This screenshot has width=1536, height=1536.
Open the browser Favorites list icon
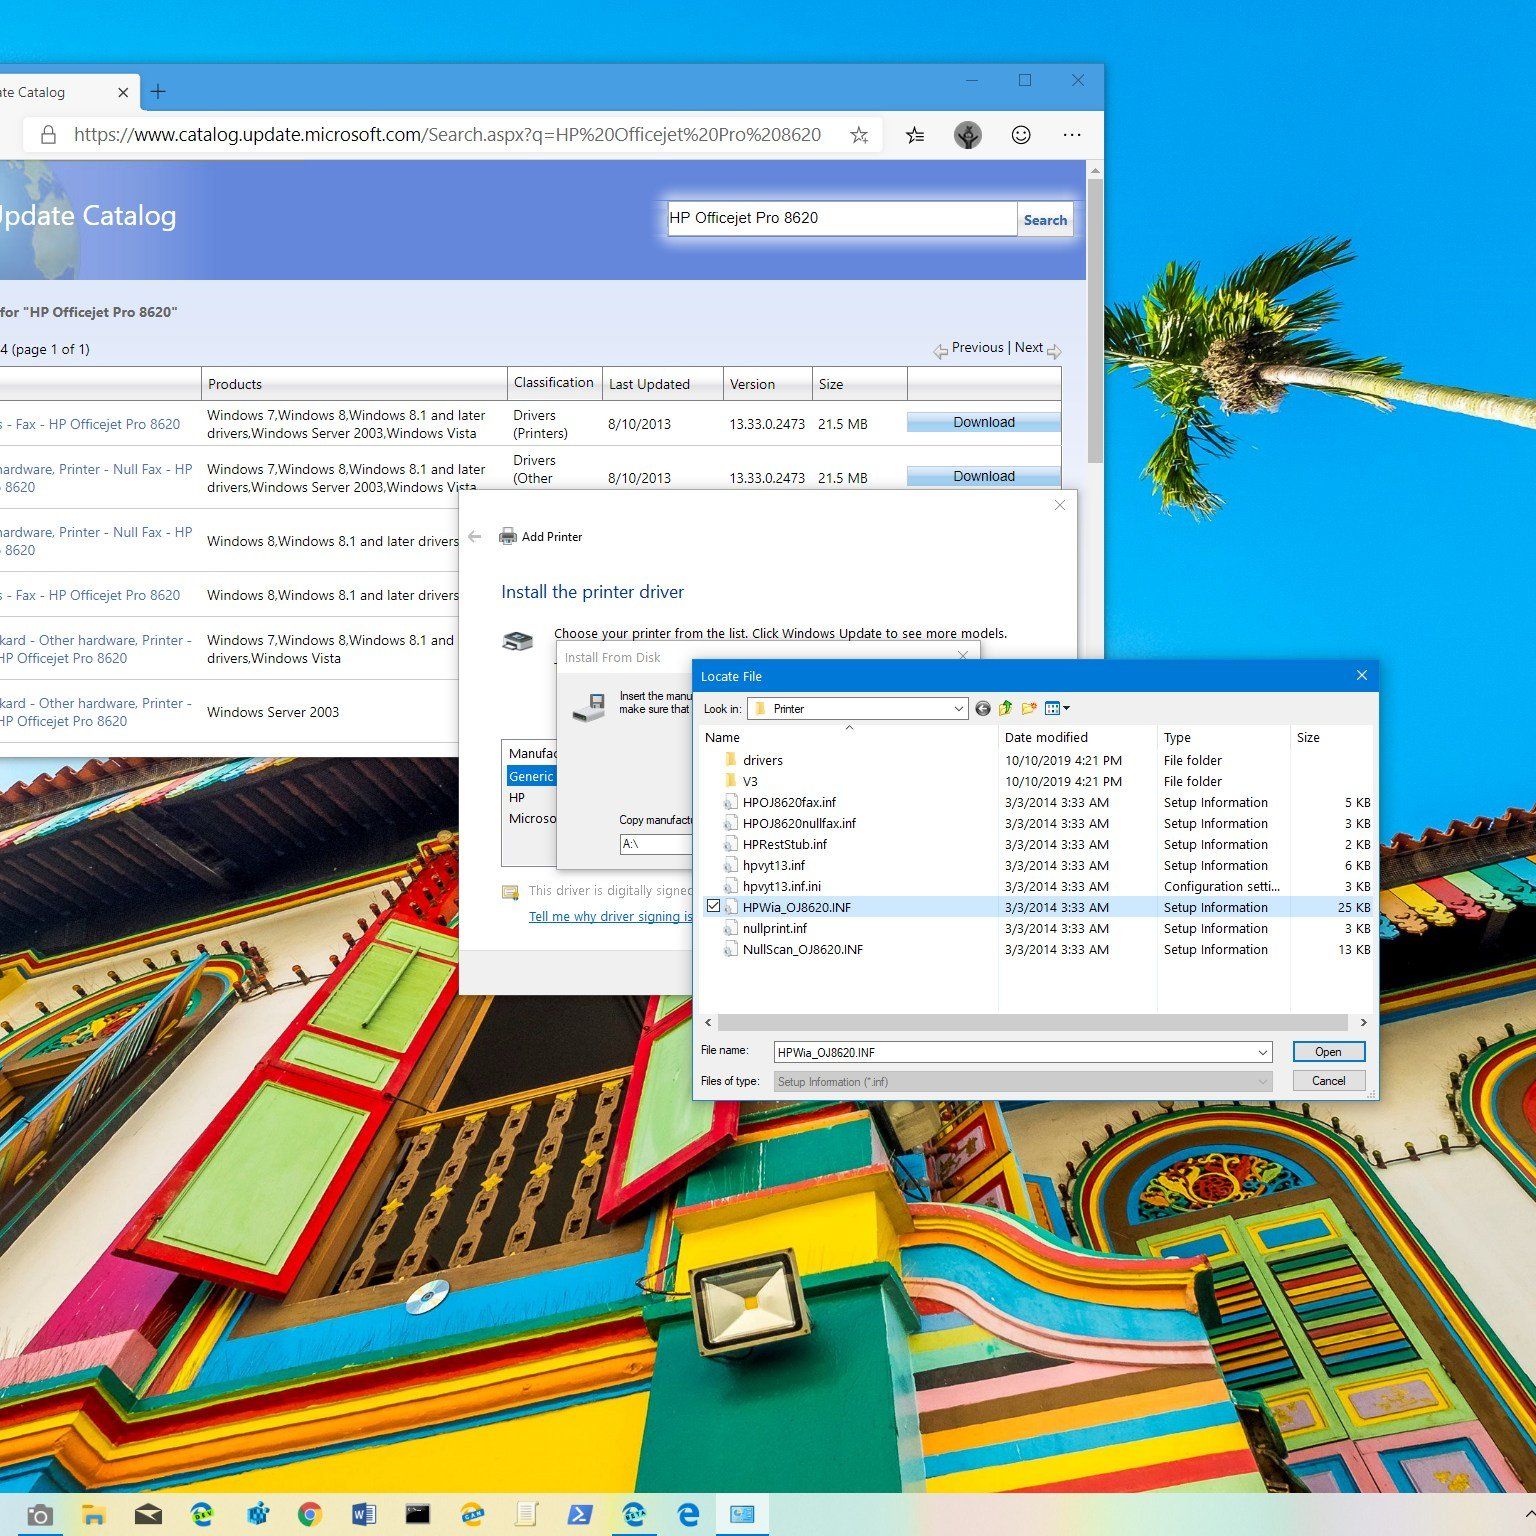(915, 135)
